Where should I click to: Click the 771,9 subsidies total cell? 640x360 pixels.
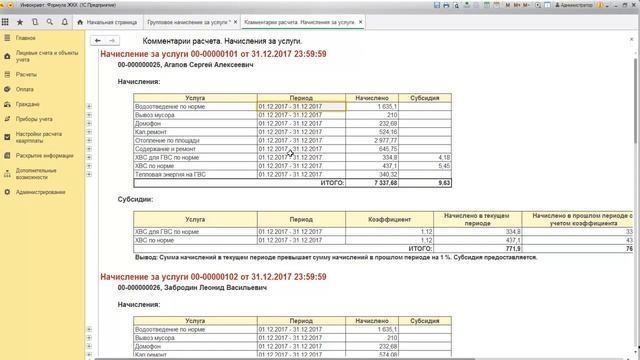tap(478, 249)
